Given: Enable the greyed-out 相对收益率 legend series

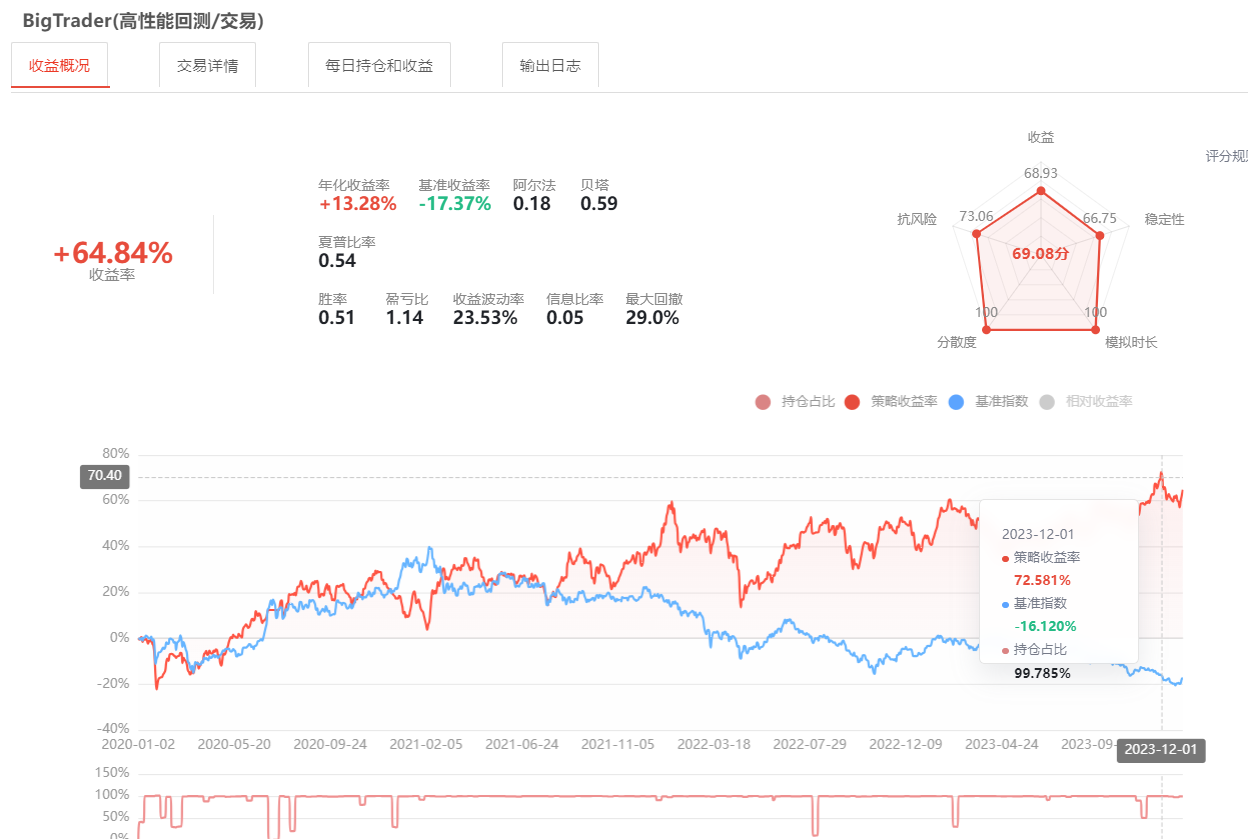Looking at the screenshot, I should (x=1087, y=402).
